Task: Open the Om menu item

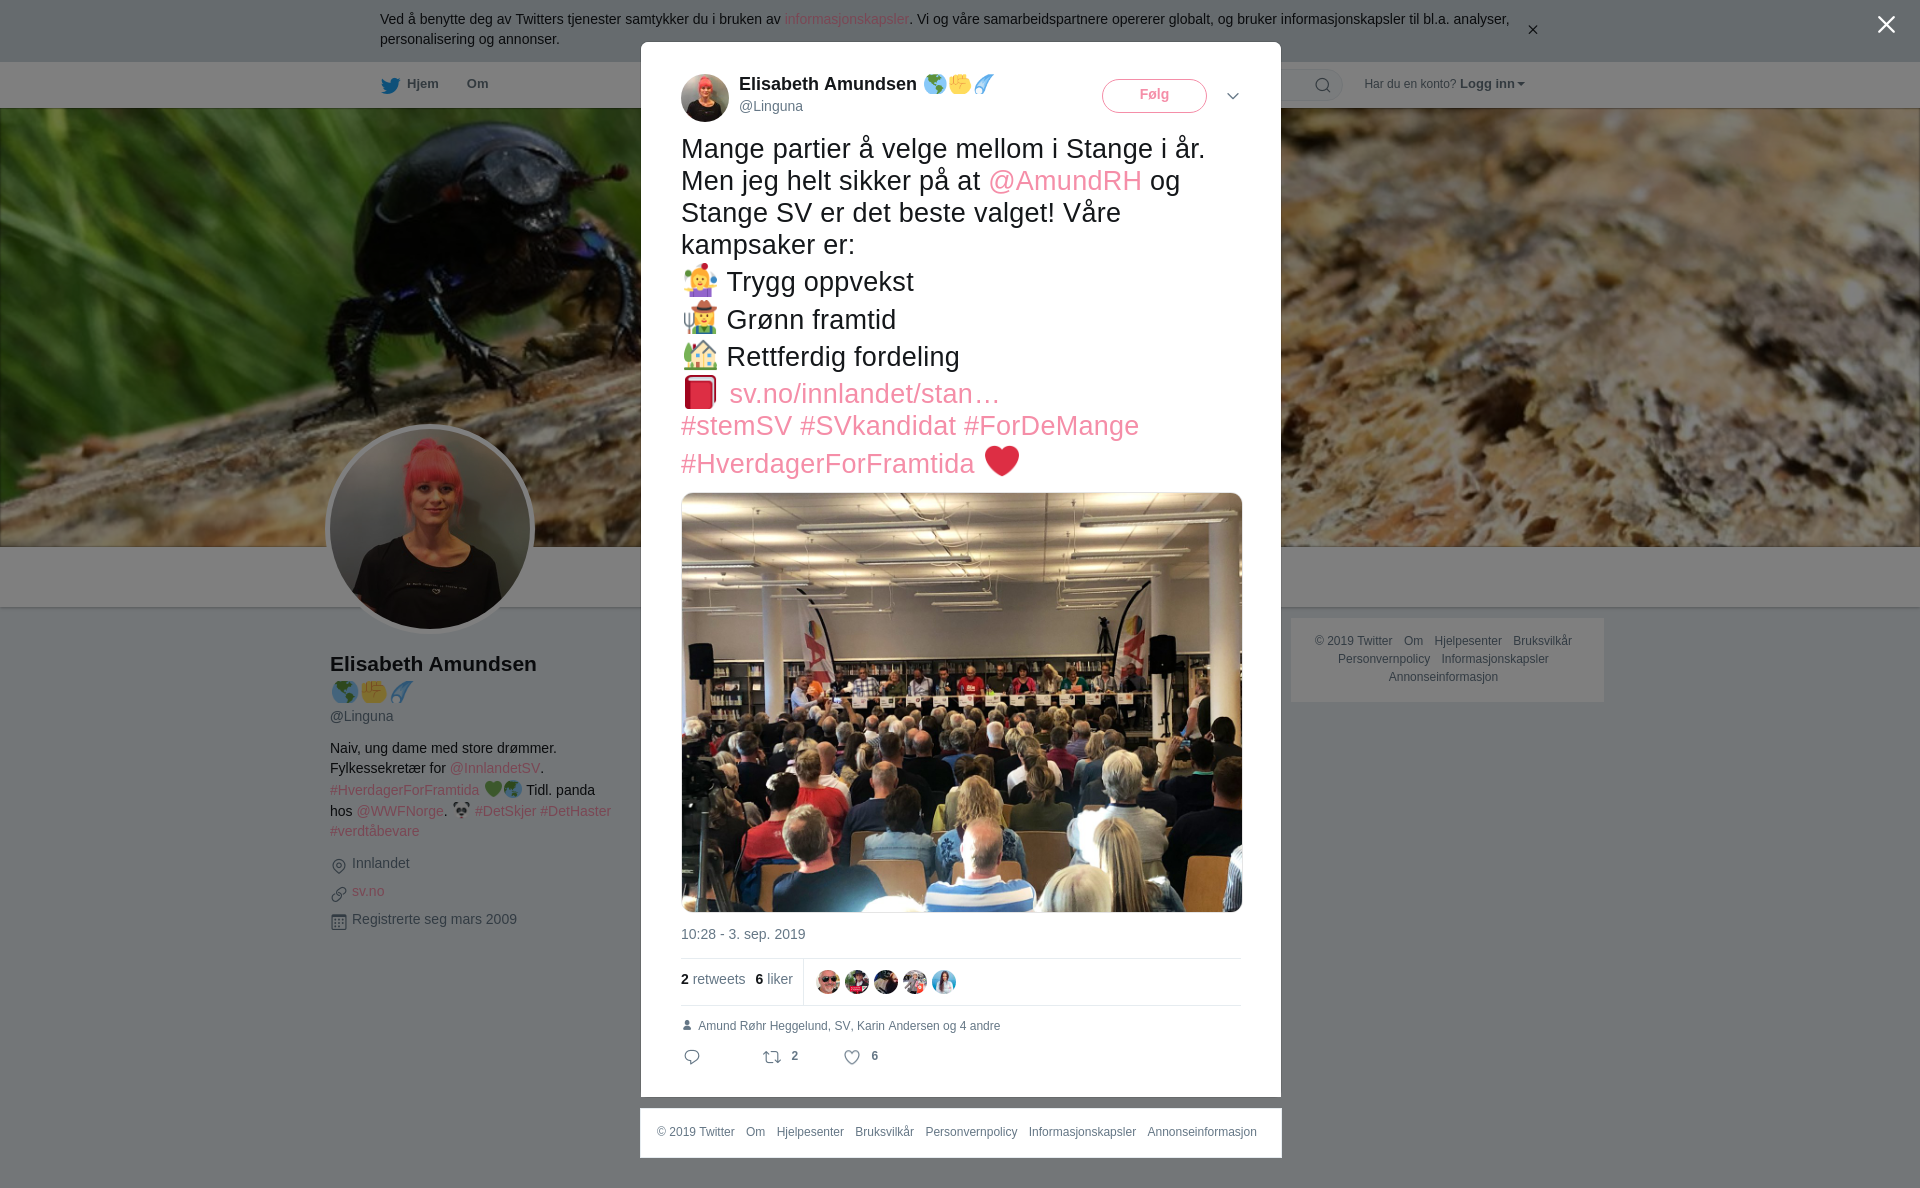Action: [x=477, y=84]
